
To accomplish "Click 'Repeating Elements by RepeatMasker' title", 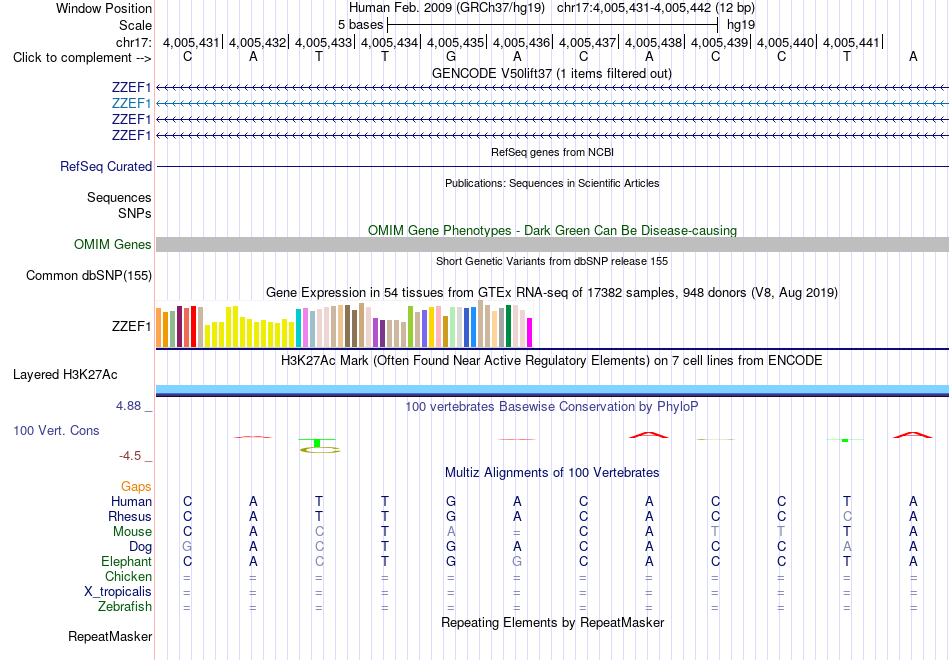I will click(552, 622).
